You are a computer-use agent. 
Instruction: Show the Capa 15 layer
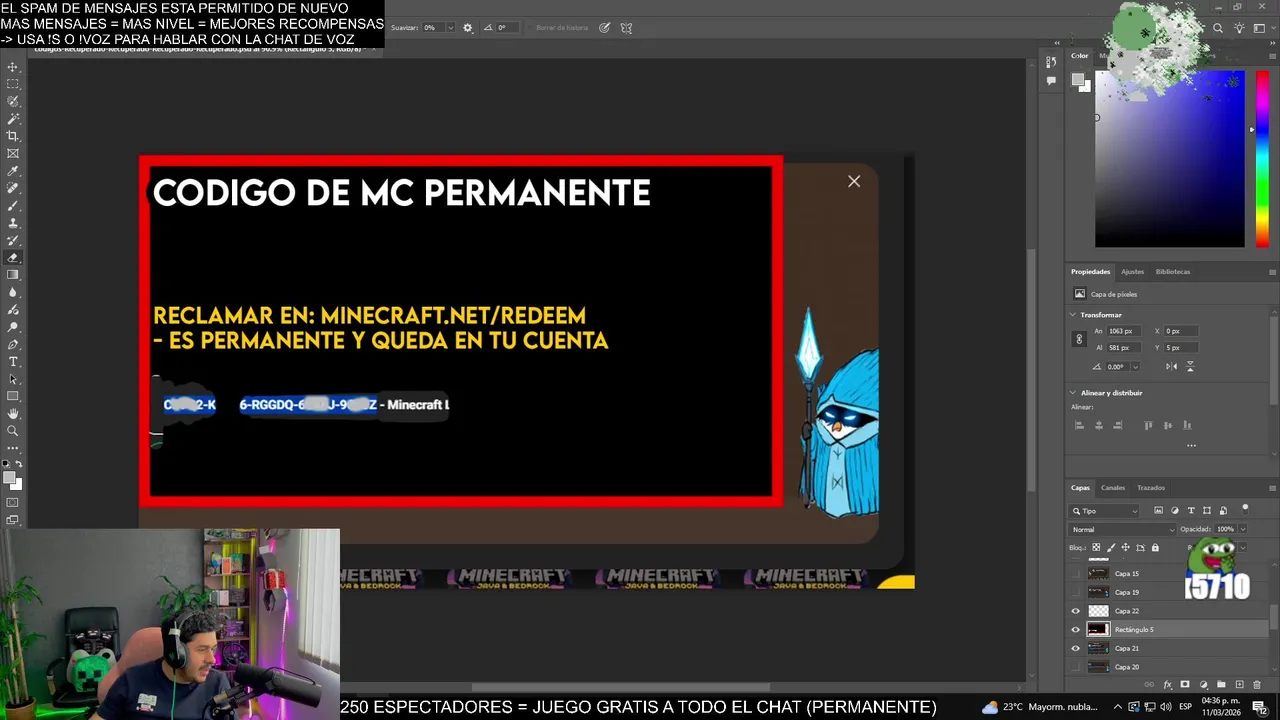tap(1075, 574)
